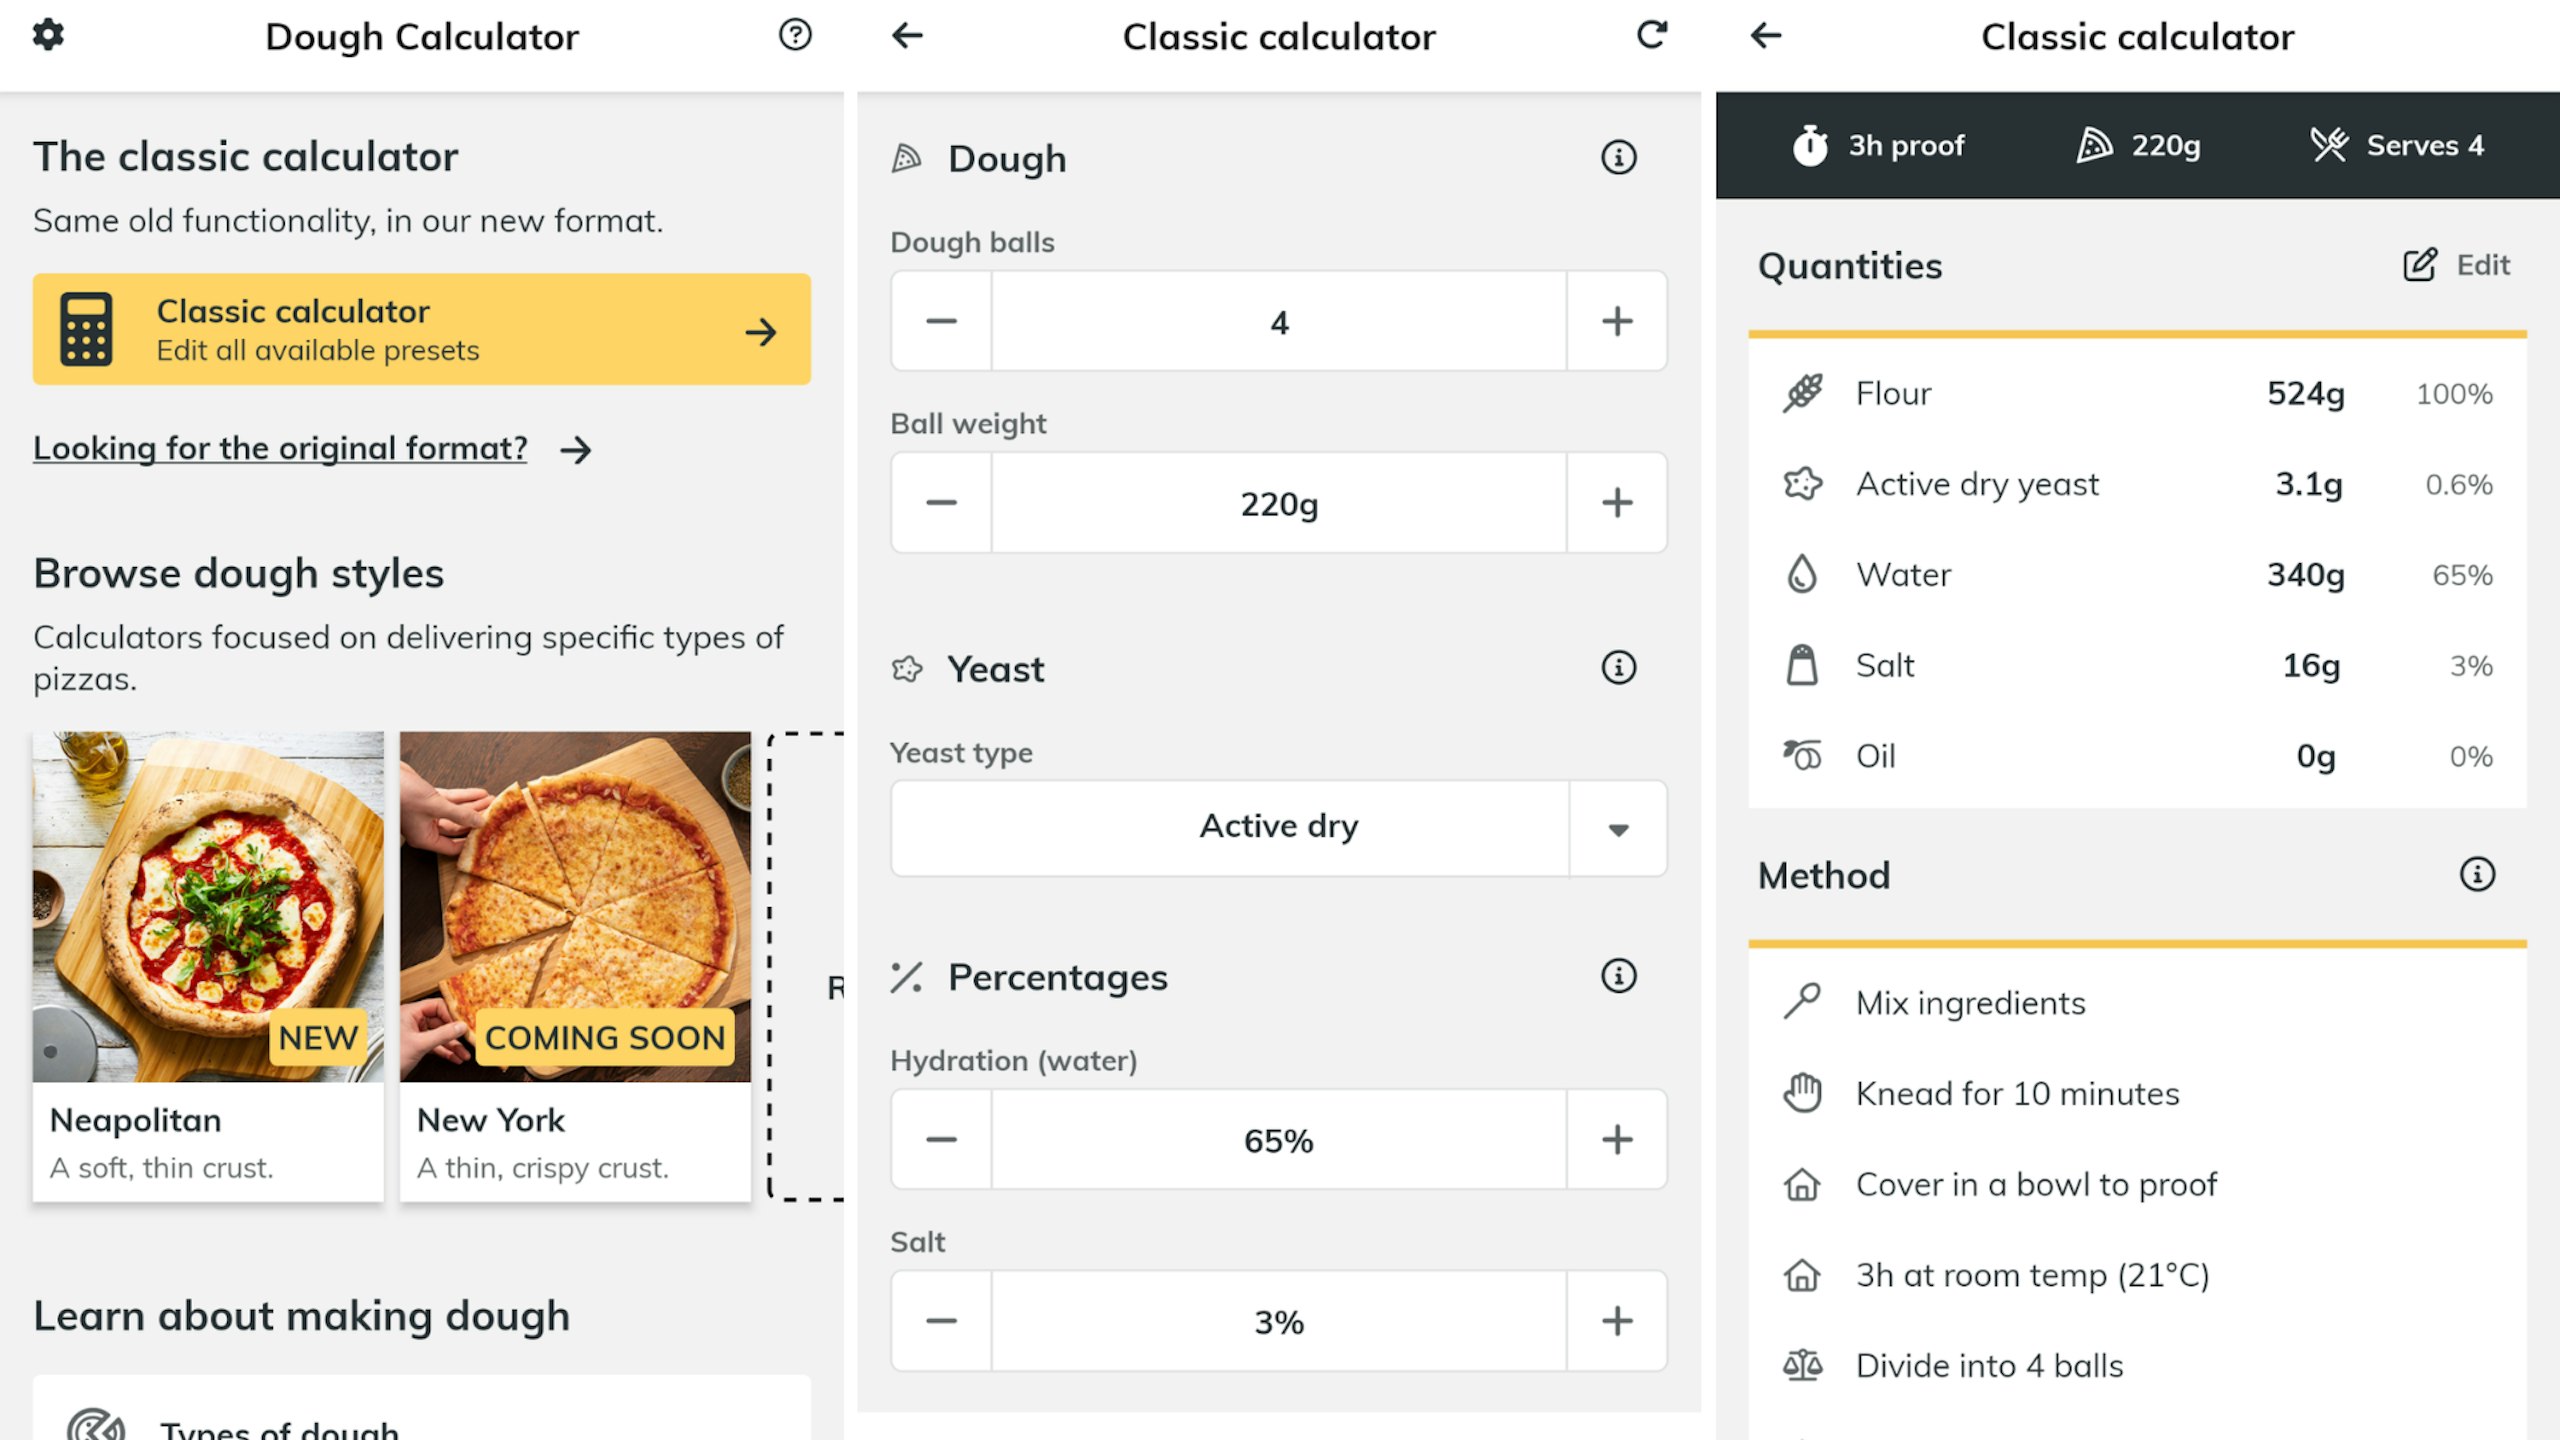
Task: Open the help question mark icon
Action: (x=795, y=35)
